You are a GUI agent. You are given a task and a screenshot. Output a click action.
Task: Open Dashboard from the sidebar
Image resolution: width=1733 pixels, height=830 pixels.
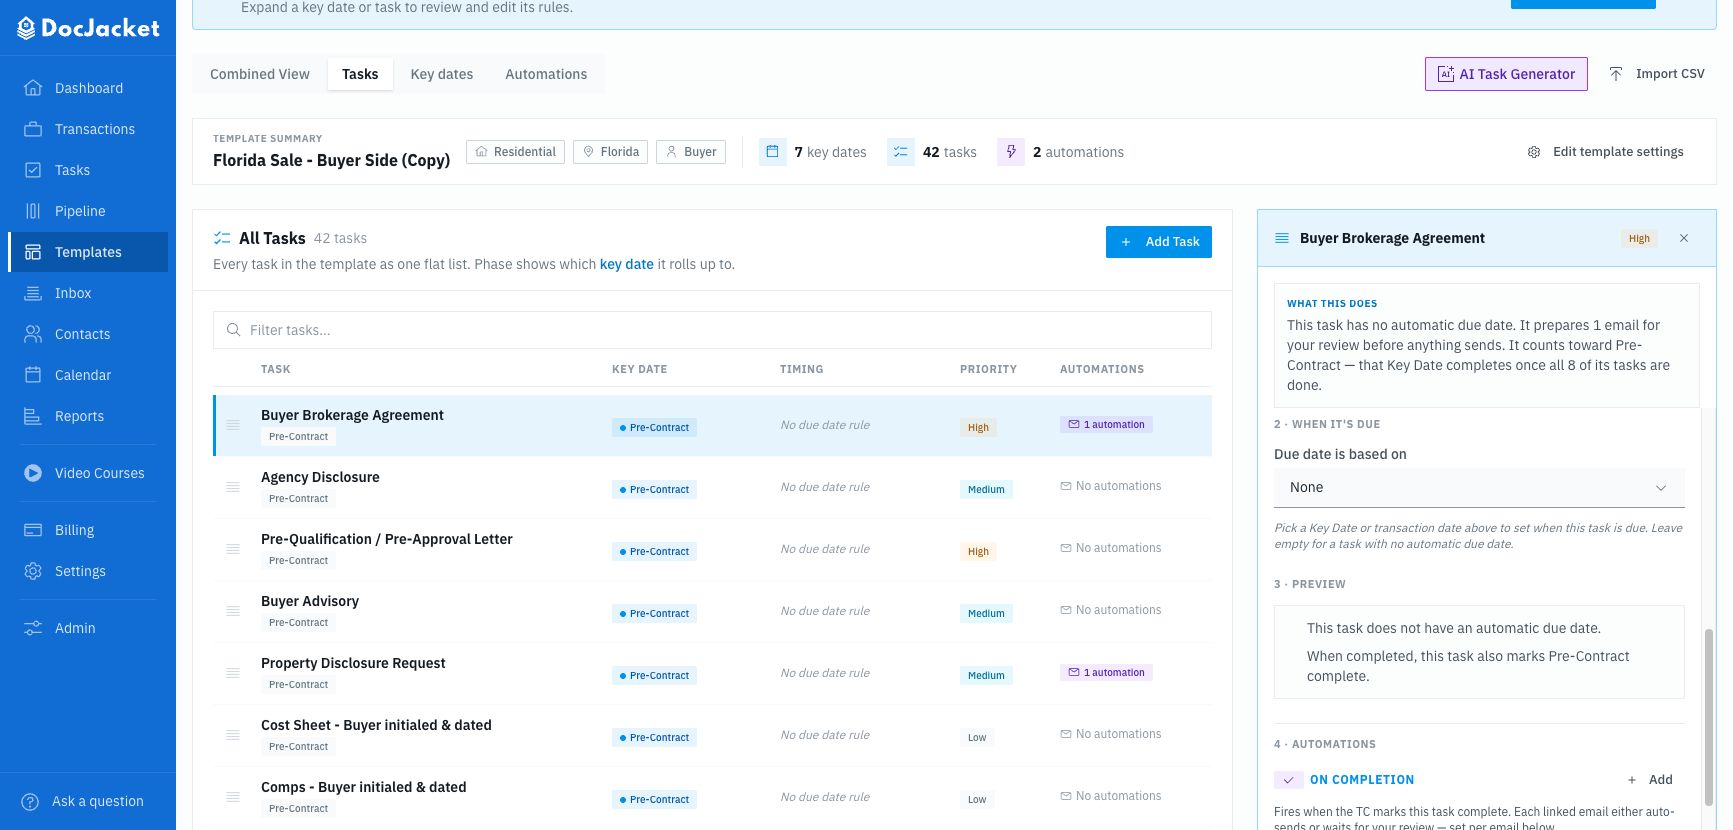click(x=88, y=88)
